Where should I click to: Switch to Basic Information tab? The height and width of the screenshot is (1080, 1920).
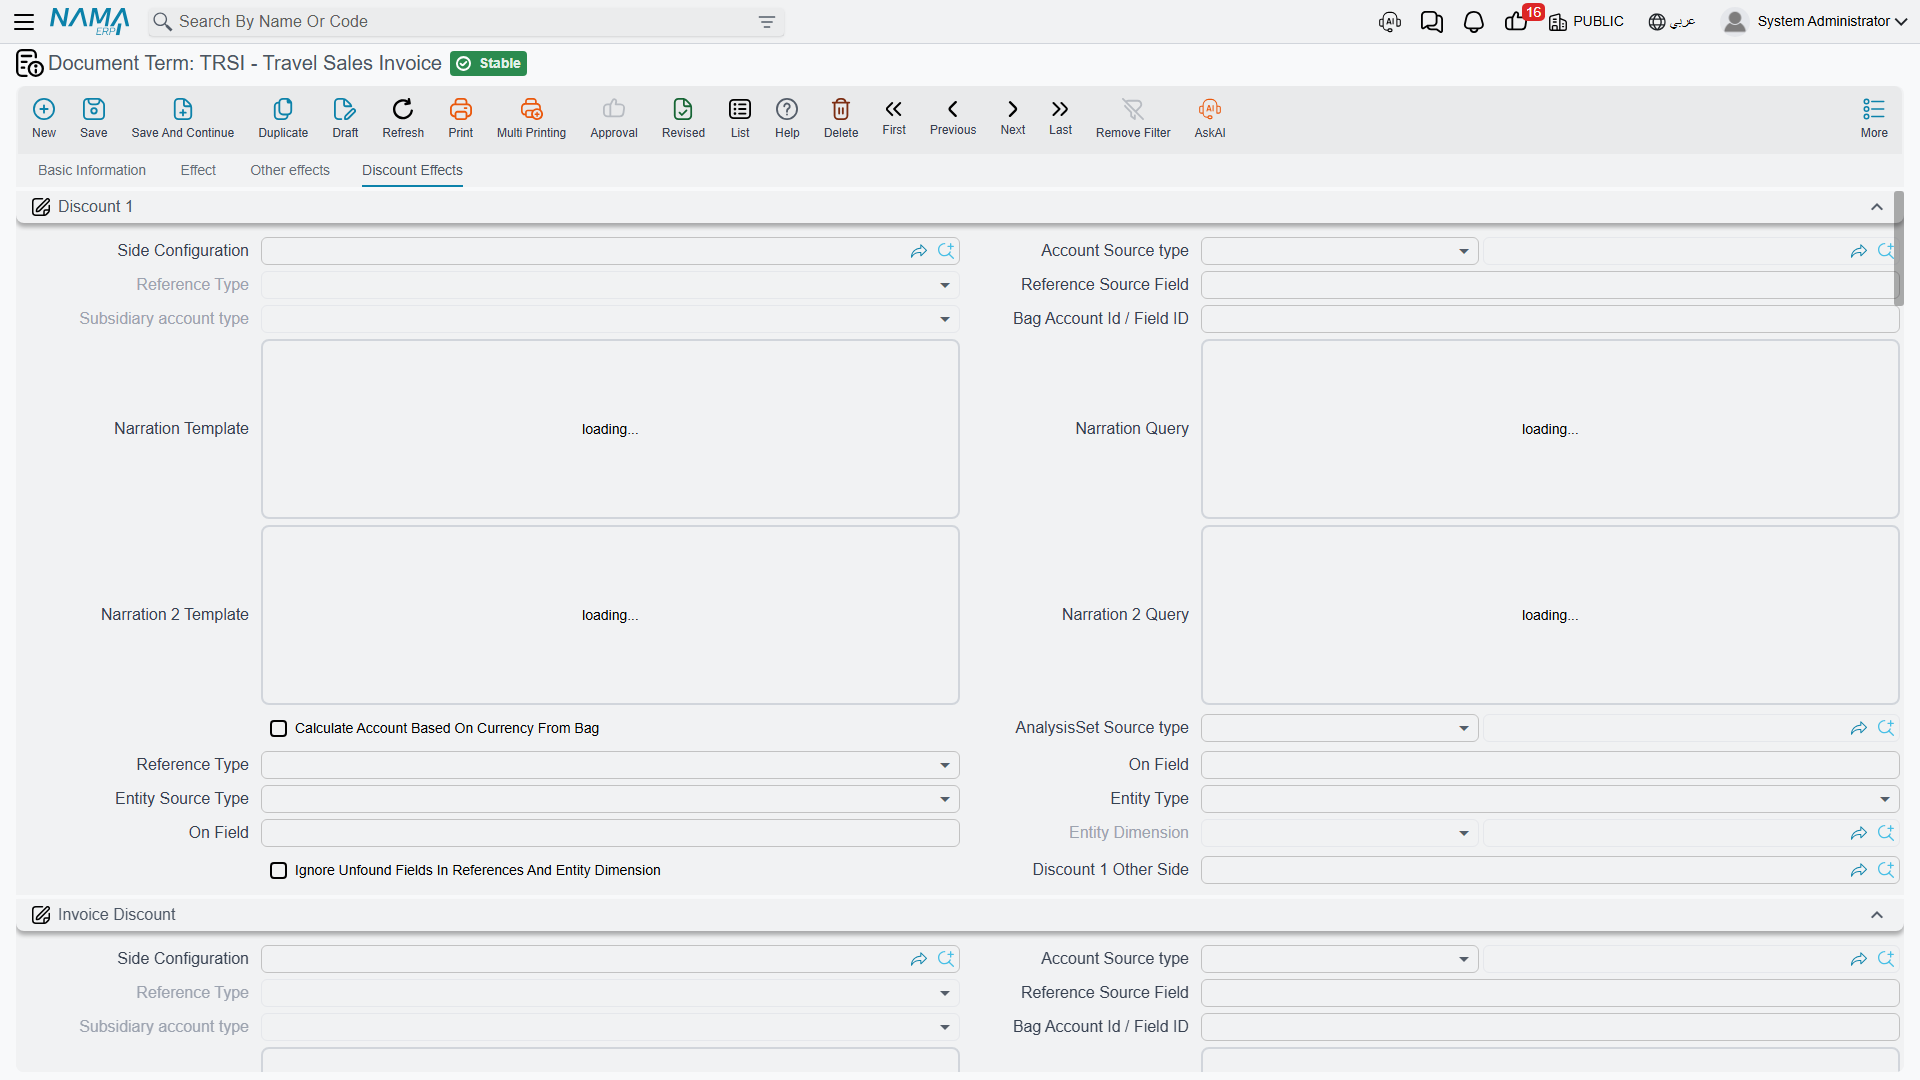pyautogui.click(x=92, y=170)
